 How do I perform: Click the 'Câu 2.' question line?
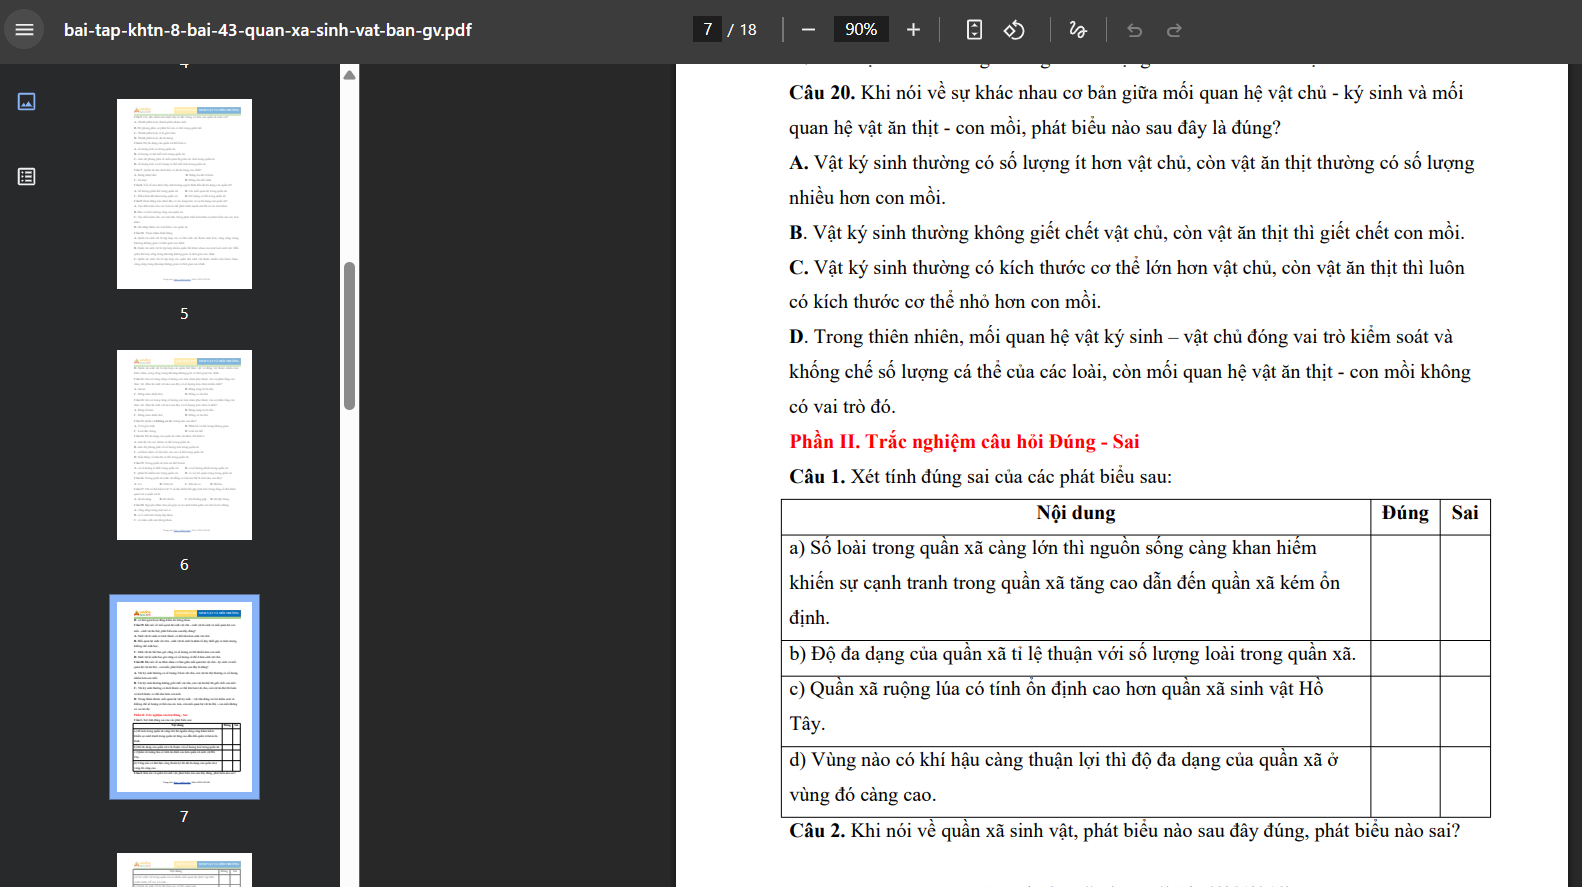[x=1124, y=831]
